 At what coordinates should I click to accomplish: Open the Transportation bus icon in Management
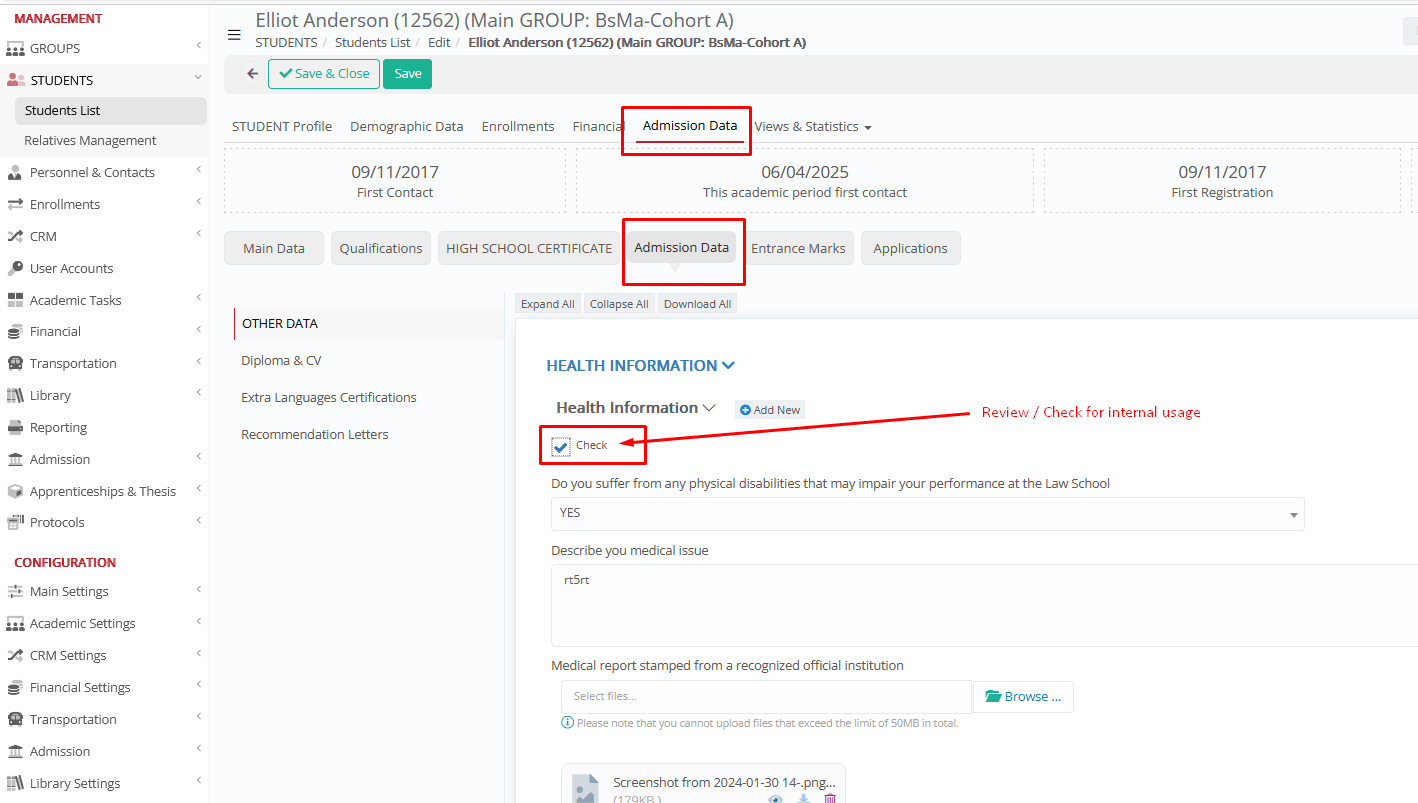point(15,364)
